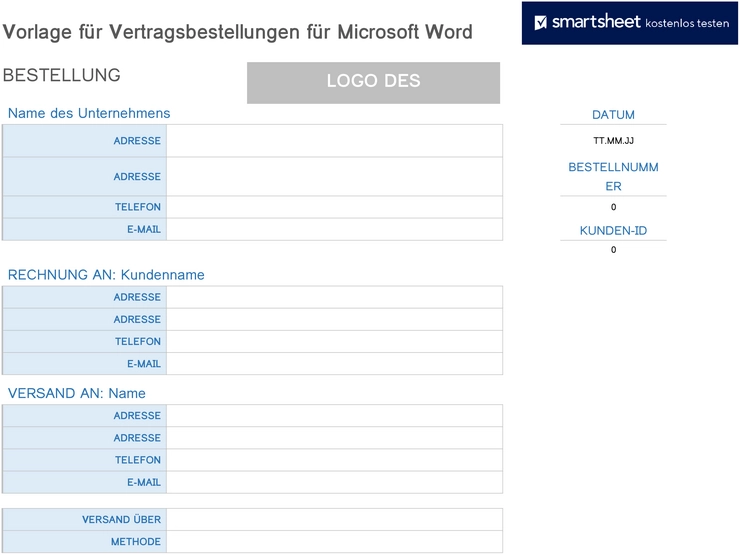Click the value 0 under BESTELLNUMMER

(613, 207)
